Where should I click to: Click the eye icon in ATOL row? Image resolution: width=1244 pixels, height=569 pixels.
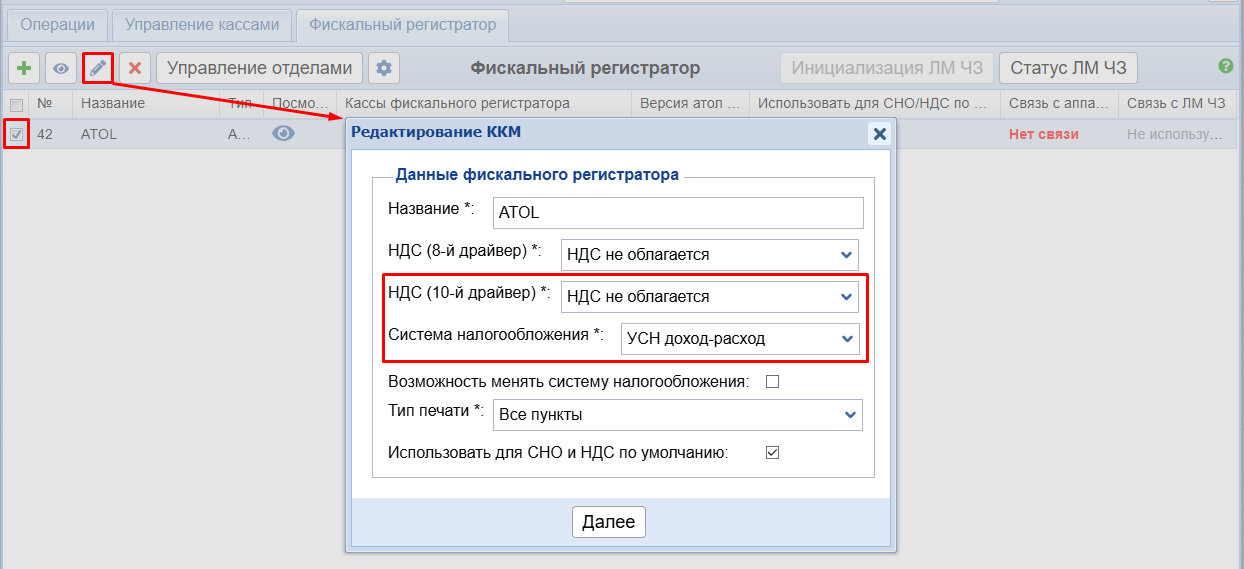click(284, 134)
